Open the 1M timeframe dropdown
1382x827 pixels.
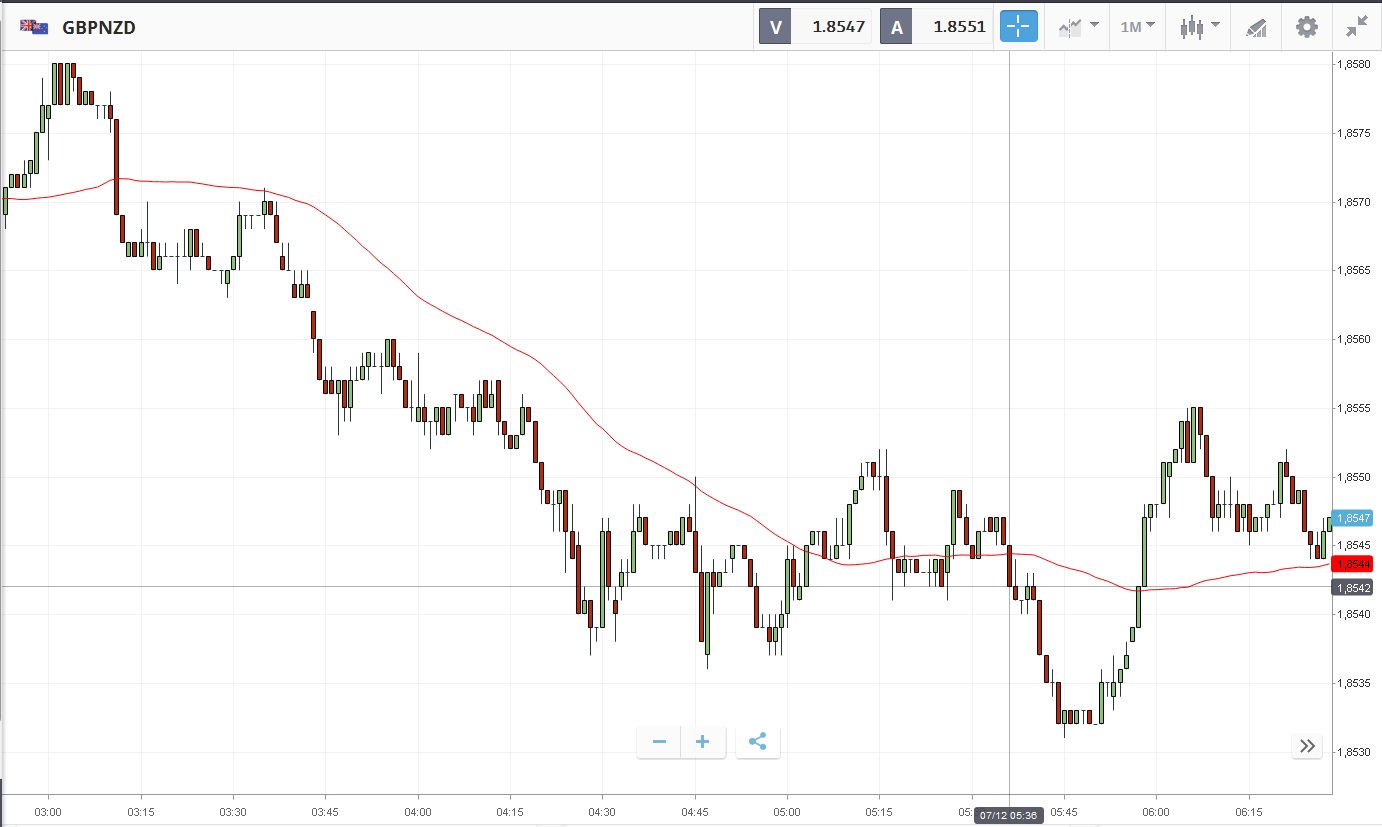pyautogui.click(x=1138, y=27)
